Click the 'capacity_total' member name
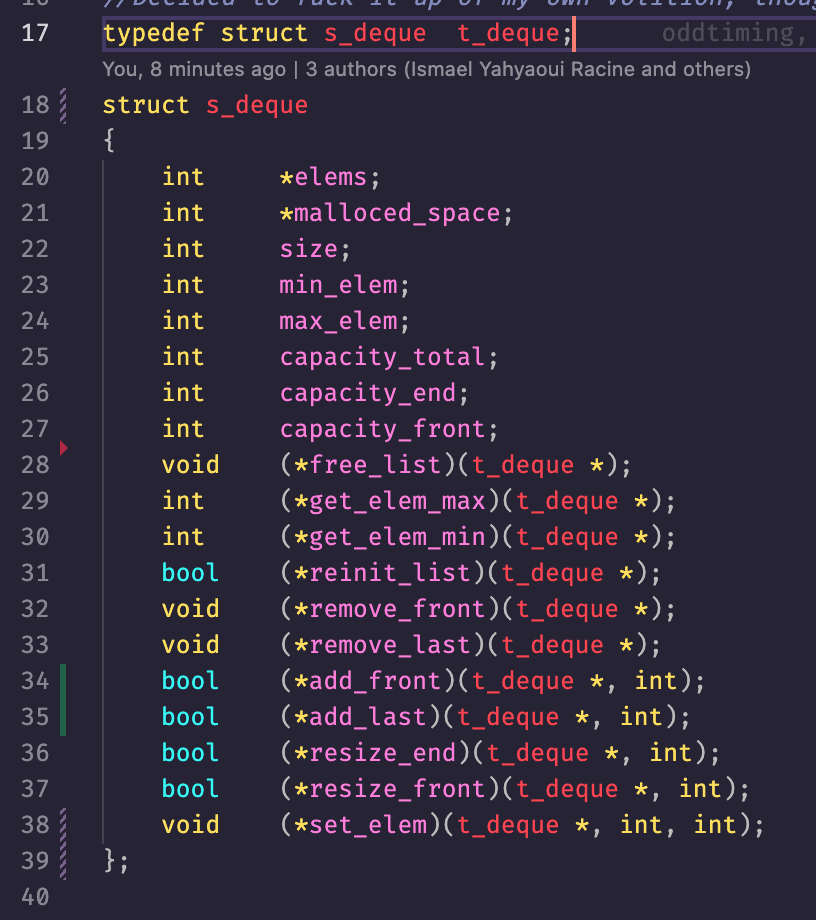The height and width of the screenshot is (920, 816). click(x=382, y=357)
